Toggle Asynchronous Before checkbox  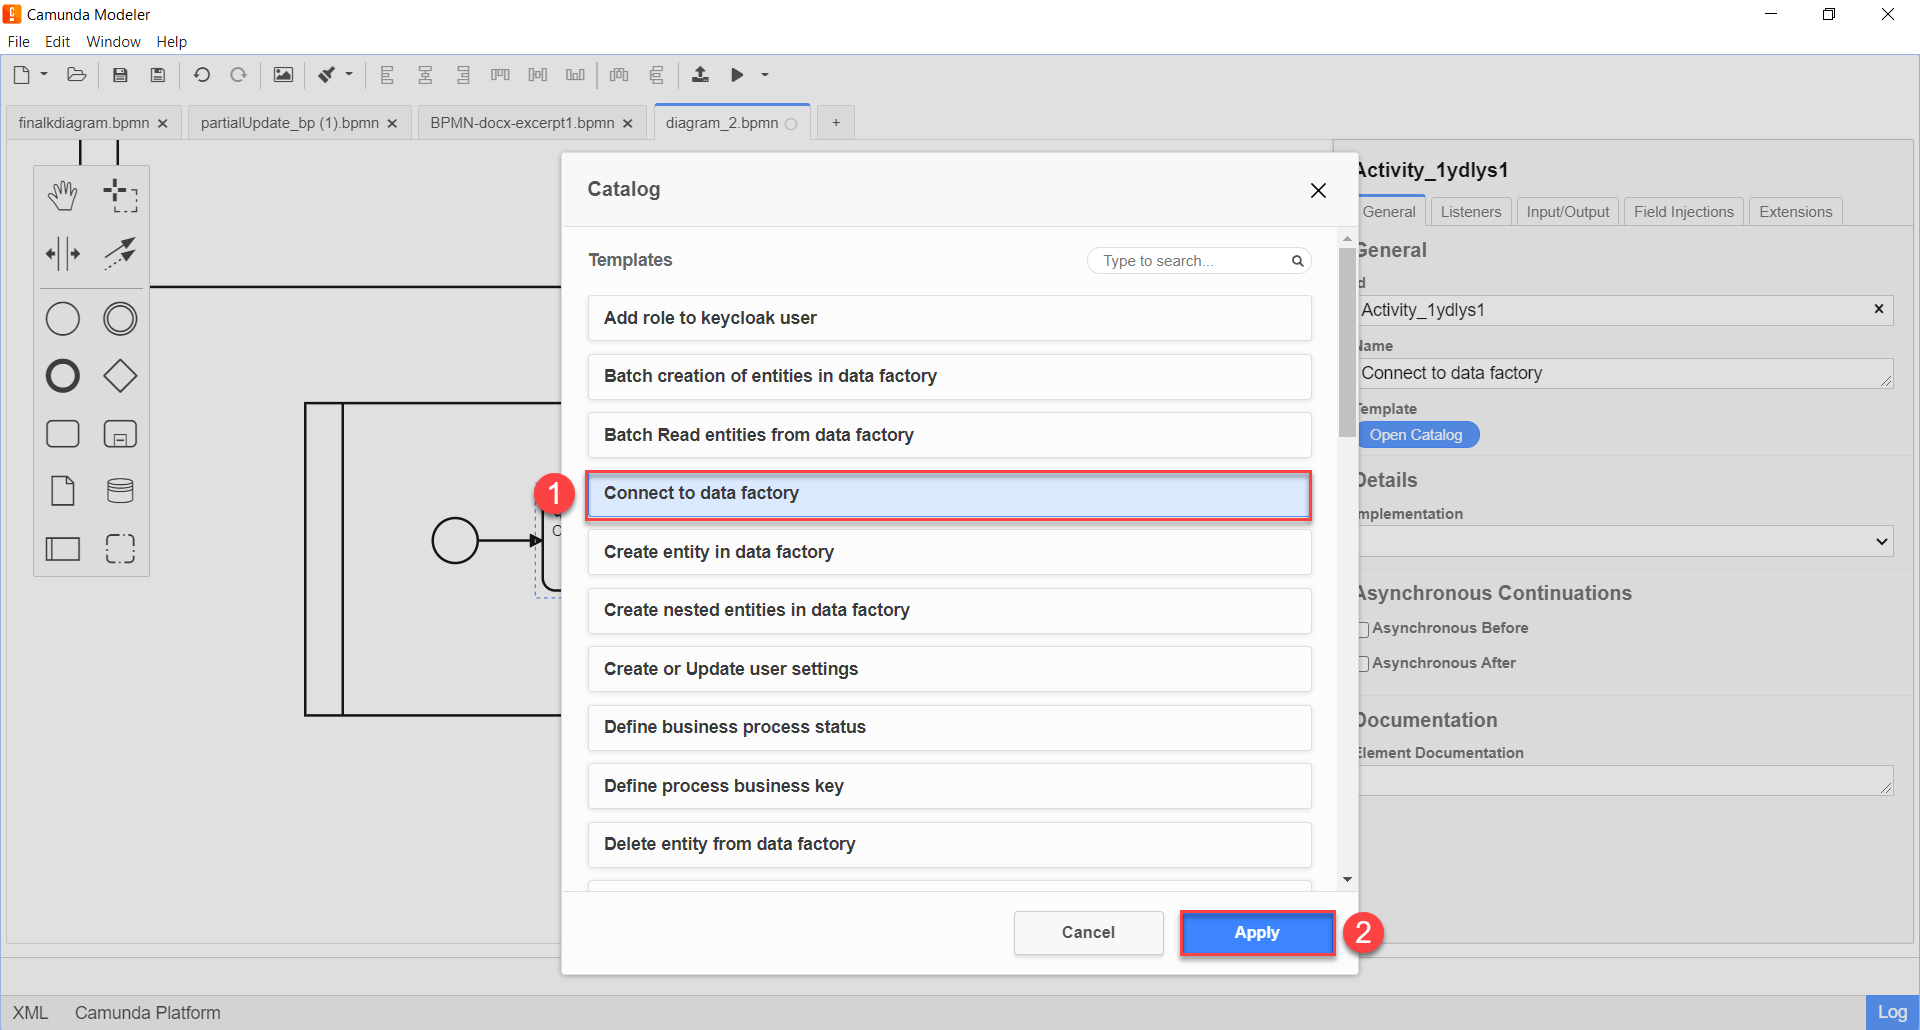pyautogui.click(x=1363, y=629)
